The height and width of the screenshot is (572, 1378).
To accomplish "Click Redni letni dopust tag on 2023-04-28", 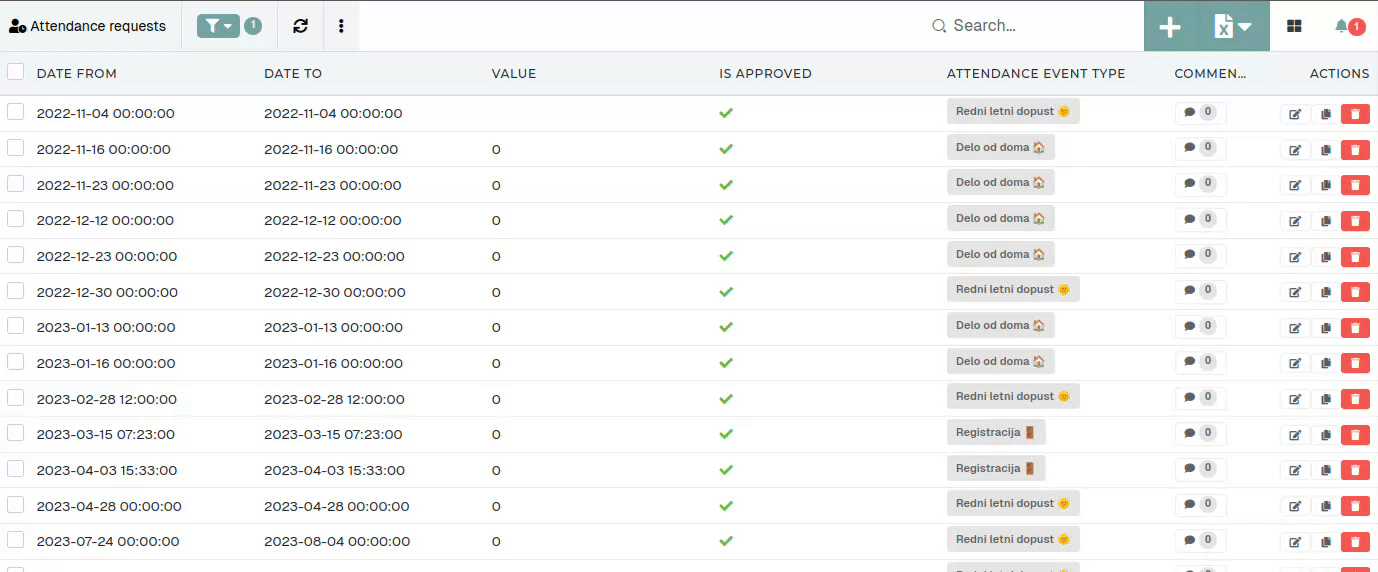I will (1013, 503).
